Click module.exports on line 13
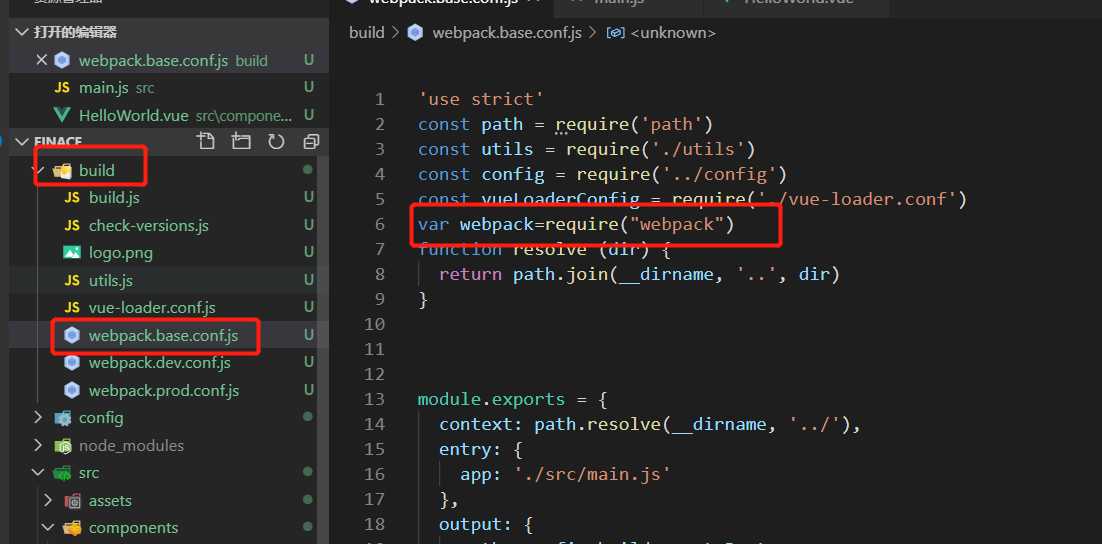This screenshot has width=1102, height=544. (x=491, y=399)
